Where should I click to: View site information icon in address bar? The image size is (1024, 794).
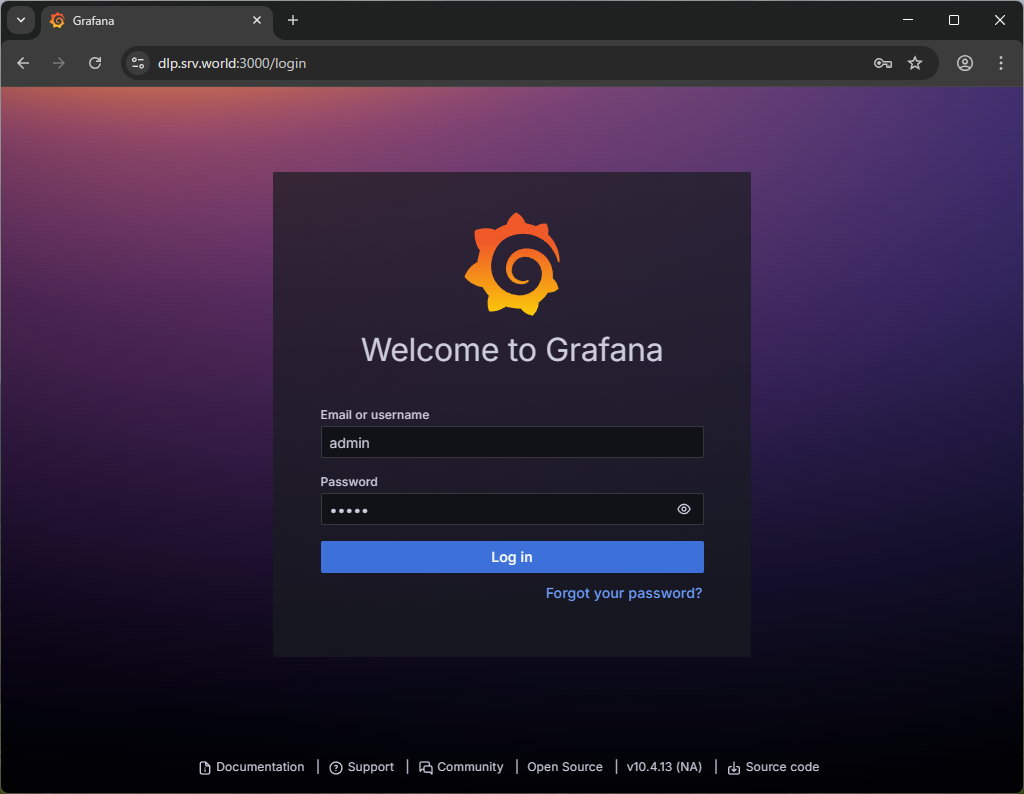click(x=139, y=63)
